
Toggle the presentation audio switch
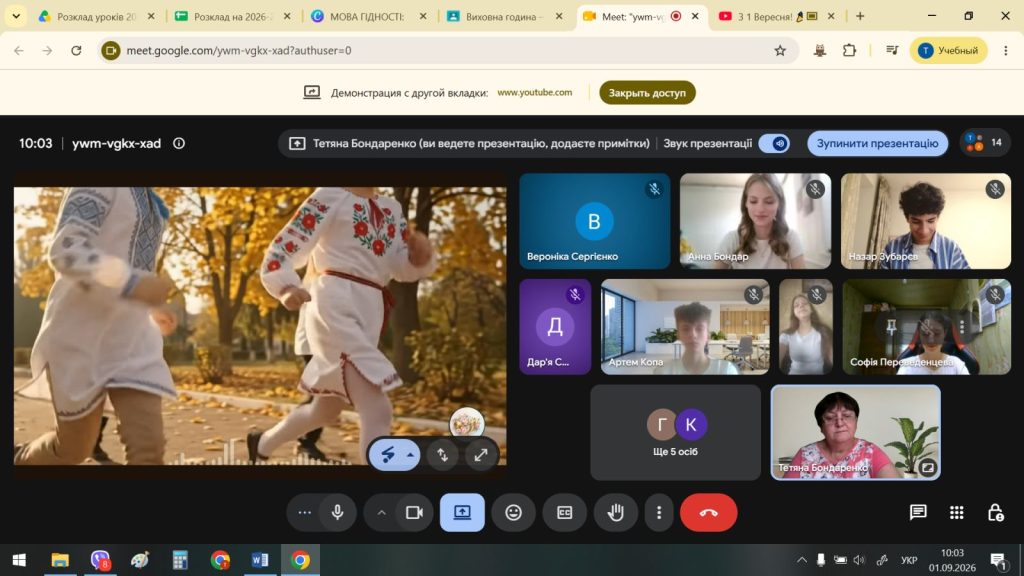tap(775, 143)
